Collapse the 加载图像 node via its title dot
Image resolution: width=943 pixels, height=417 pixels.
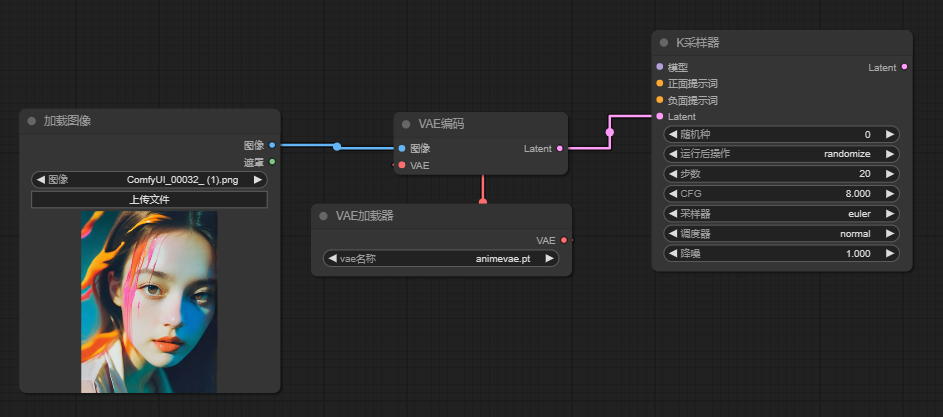[x=32, y=121]
